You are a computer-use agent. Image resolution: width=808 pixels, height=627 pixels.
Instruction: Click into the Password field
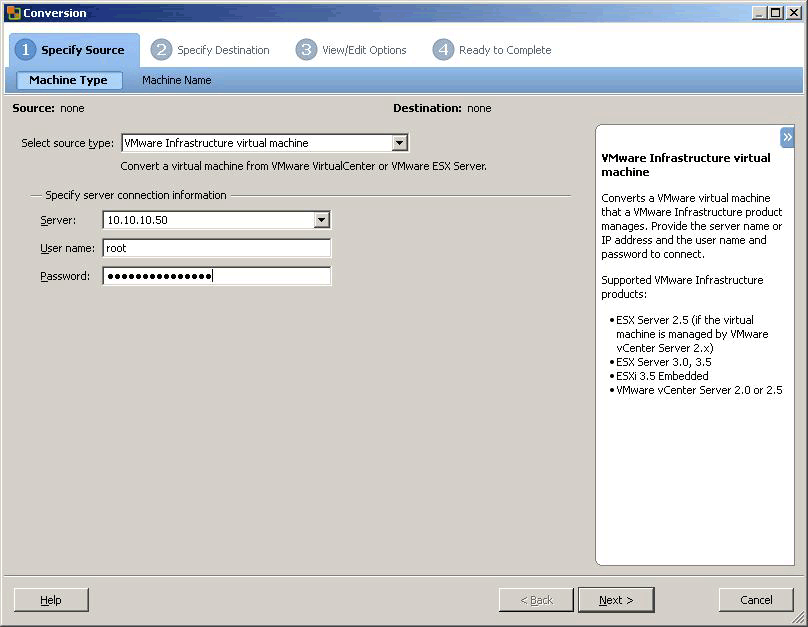[216, 276]
